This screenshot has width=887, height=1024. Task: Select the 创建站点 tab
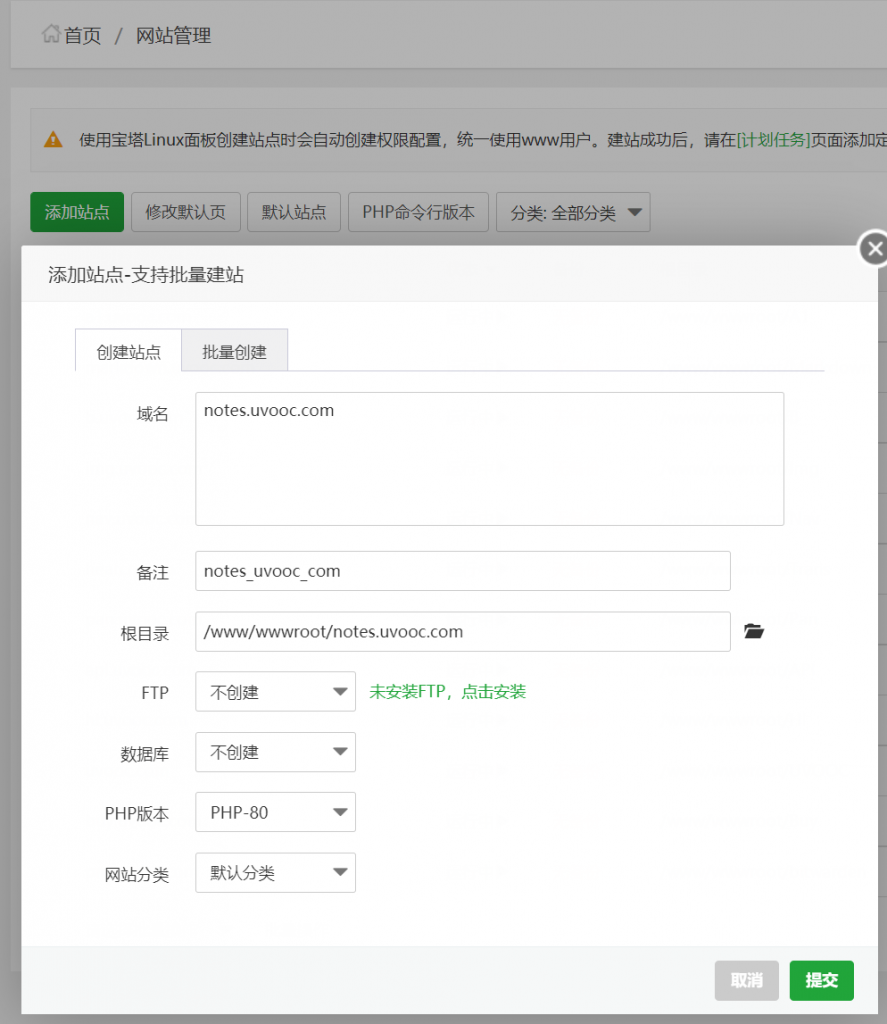(128, 350)
